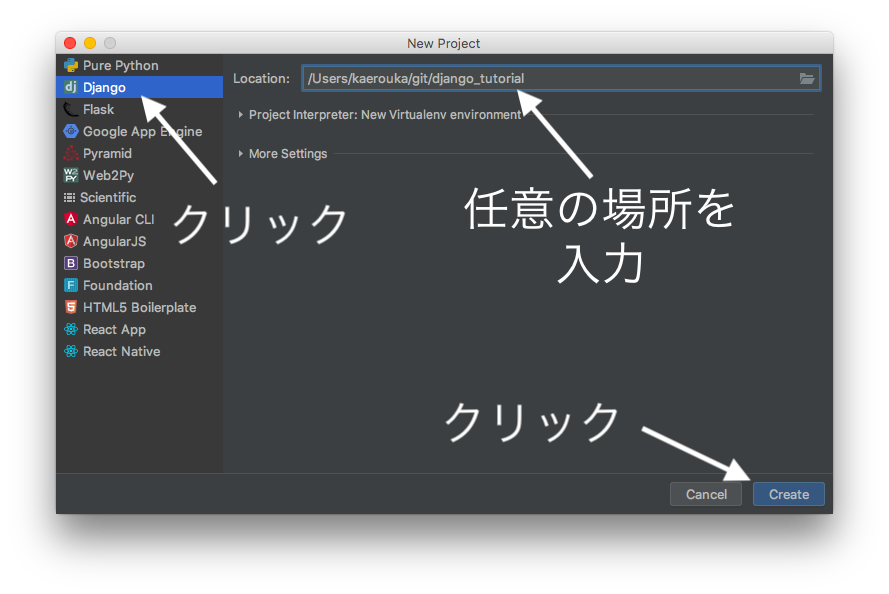889x594 pixels.
Task: Click the Create button
Action: coord(788,494)
